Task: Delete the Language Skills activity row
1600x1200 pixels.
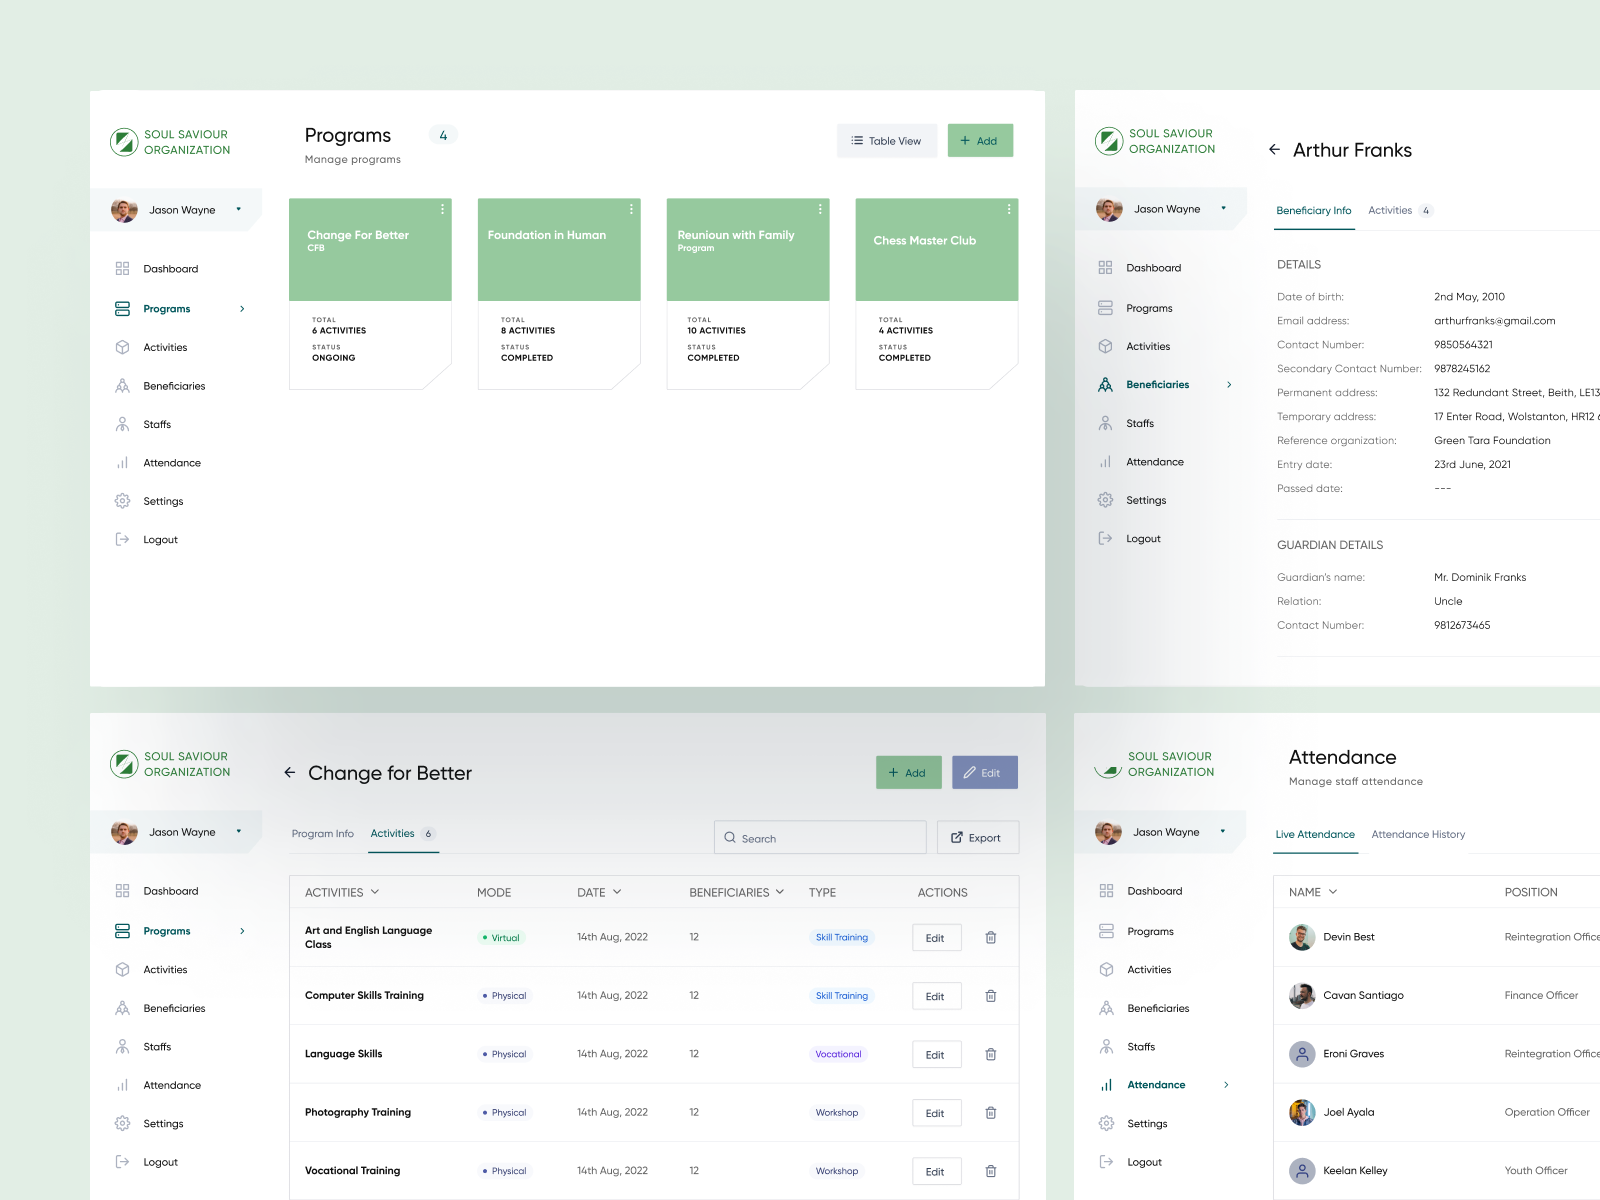Action: pyautogui.click(x=990, y=1054)
